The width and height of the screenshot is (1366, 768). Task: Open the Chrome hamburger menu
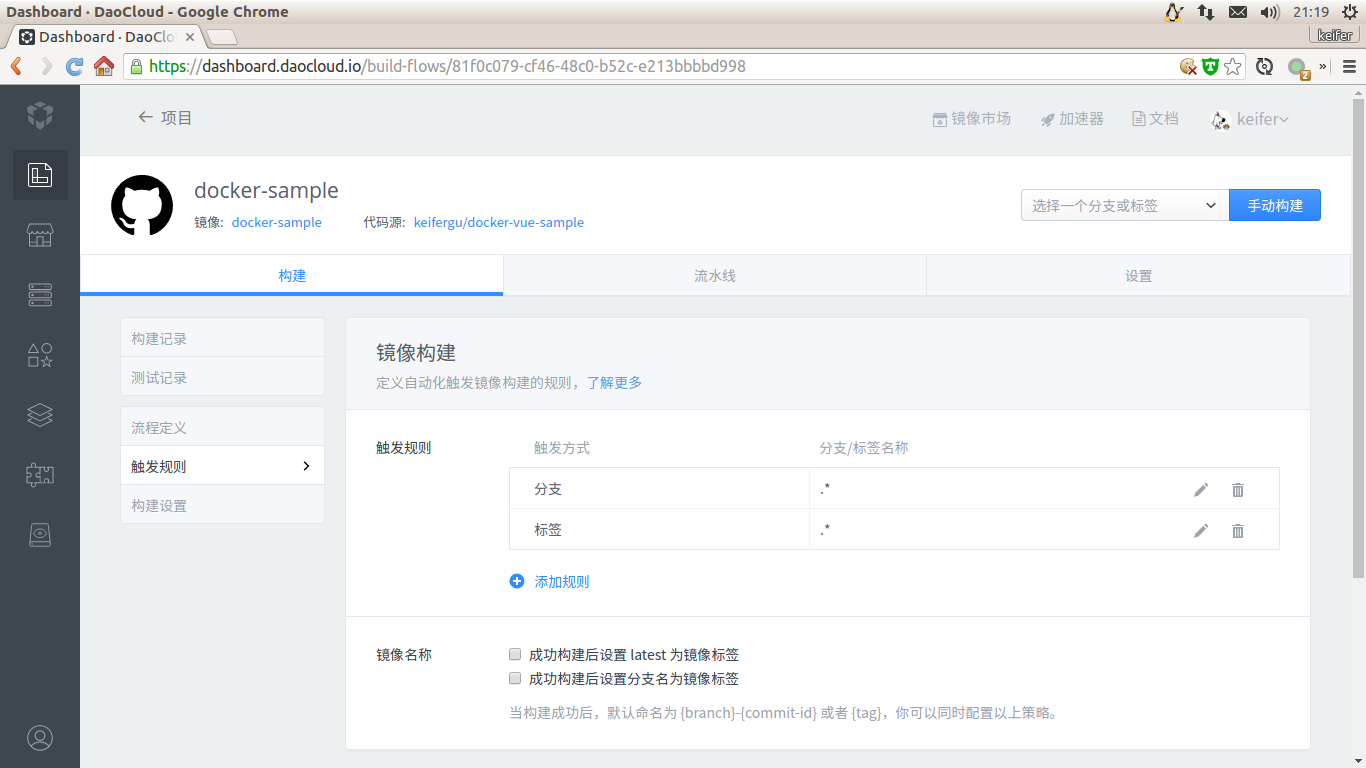(x=1349, y=67)
